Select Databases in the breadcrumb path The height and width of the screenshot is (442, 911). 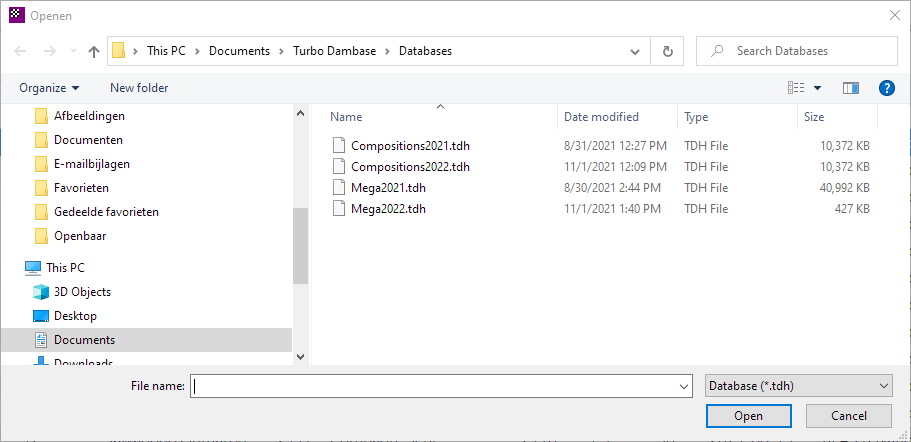coord(425,51)
